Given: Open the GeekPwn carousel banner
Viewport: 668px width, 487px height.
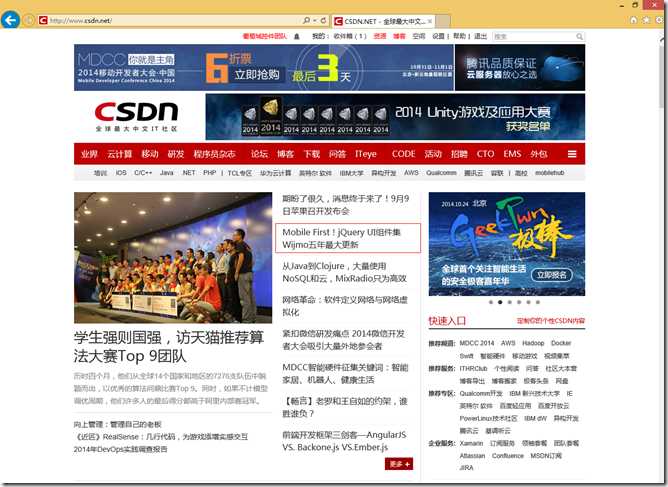Looking at the screenshot, I should (x=507, y=244).
